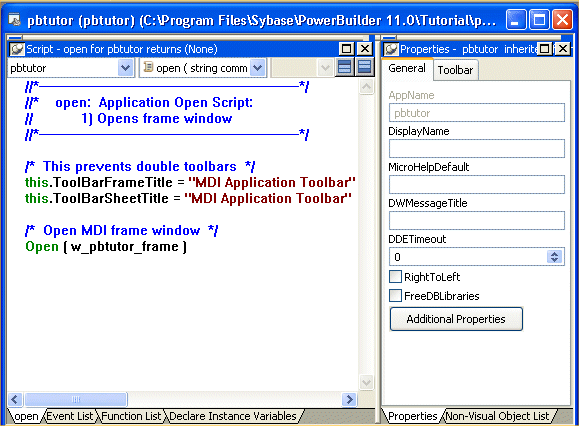Screen dimensions: 579x426
Task: Enable the FreeDBLibraries checkbox
Action: (395, 295)
